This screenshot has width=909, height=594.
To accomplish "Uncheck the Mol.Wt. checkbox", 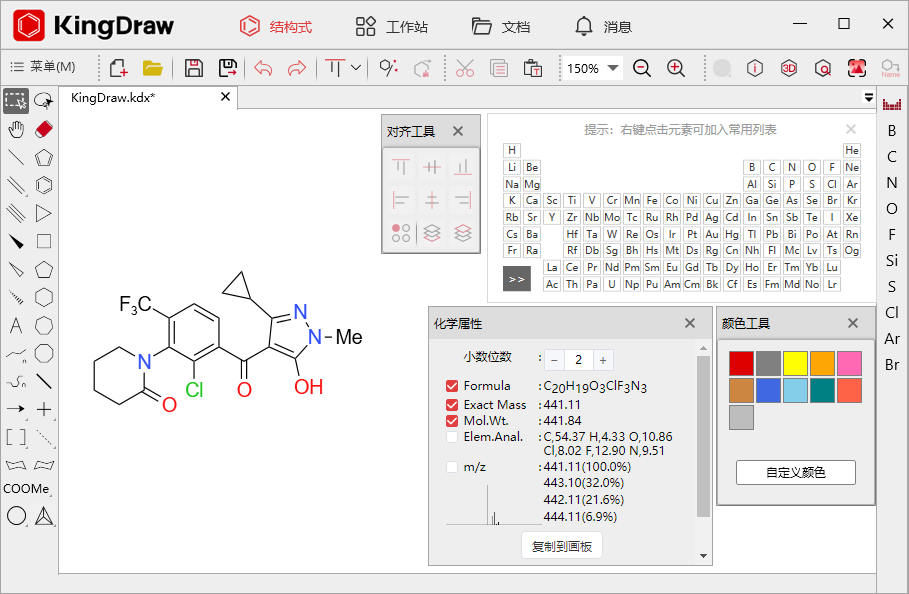I will click(x=453, y=421).
